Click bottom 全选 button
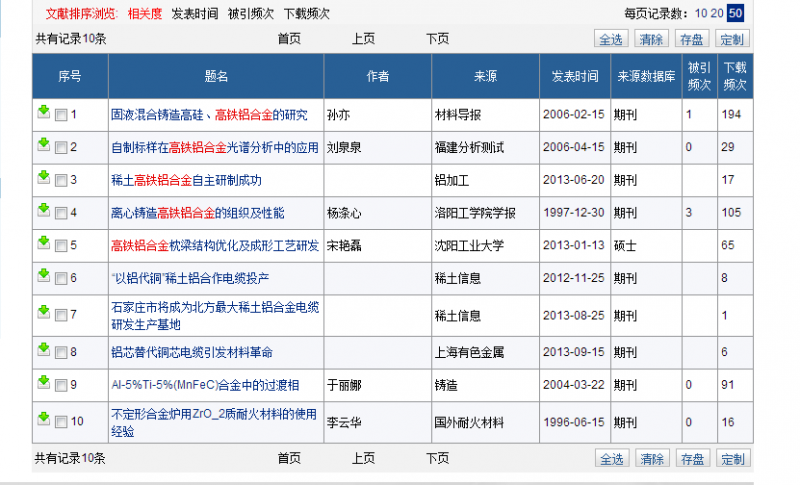 tap(612, 458)
